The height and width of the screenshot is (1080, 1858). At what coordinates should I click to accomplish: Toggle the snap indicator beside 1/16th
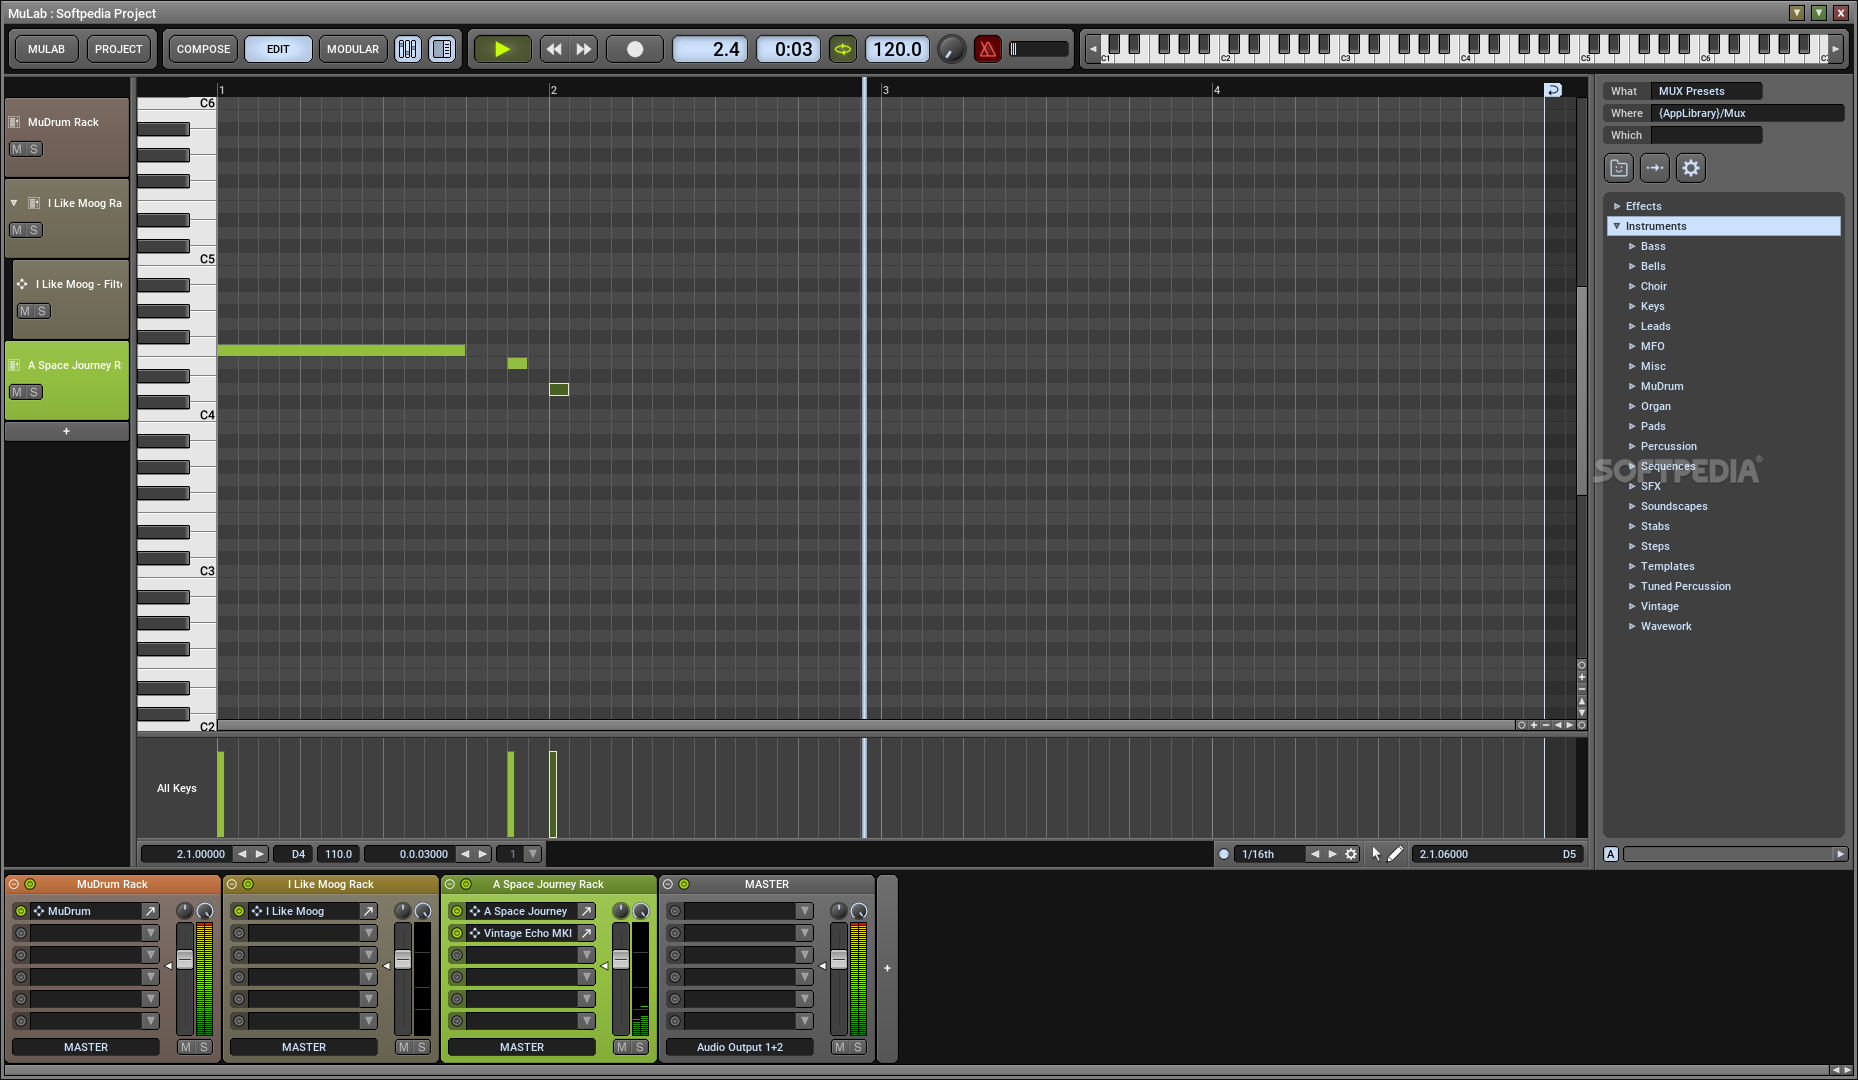(x=1223, y=854)
